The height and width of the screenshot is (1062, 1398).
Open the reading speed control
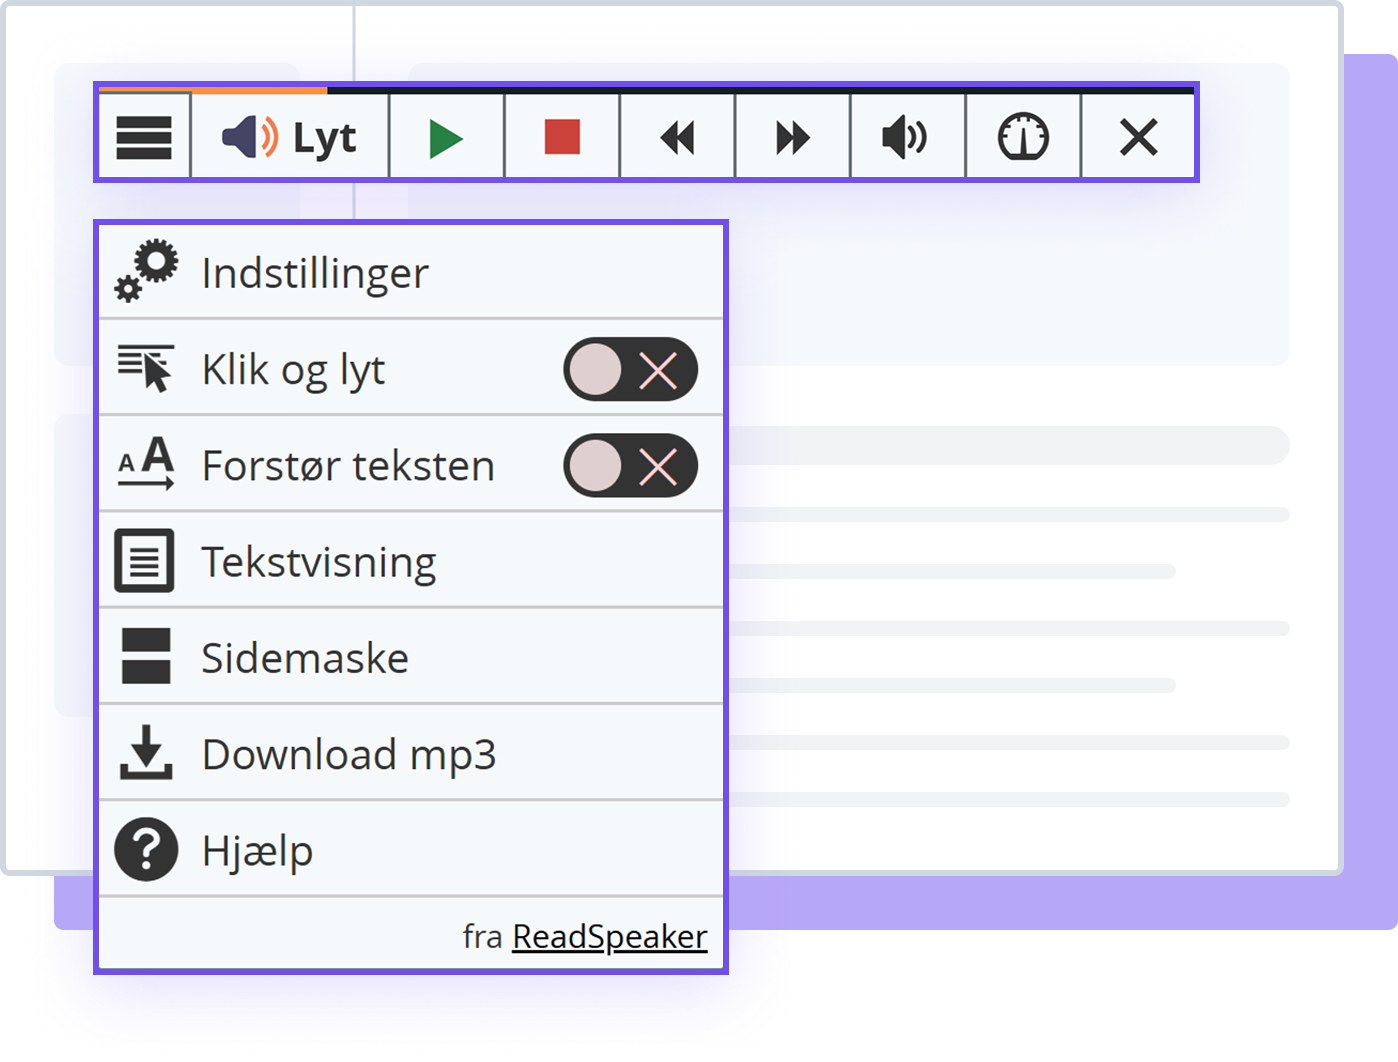(1022, 137)
